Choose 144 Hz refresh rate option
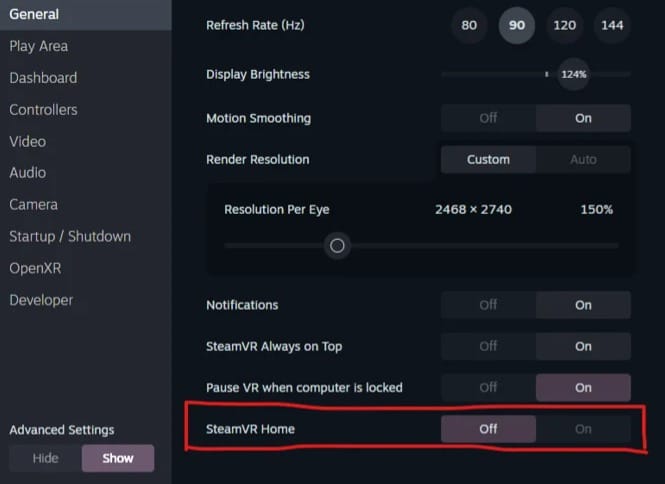The width and height of the screenshot is (665, 484). tap(612, 25)
